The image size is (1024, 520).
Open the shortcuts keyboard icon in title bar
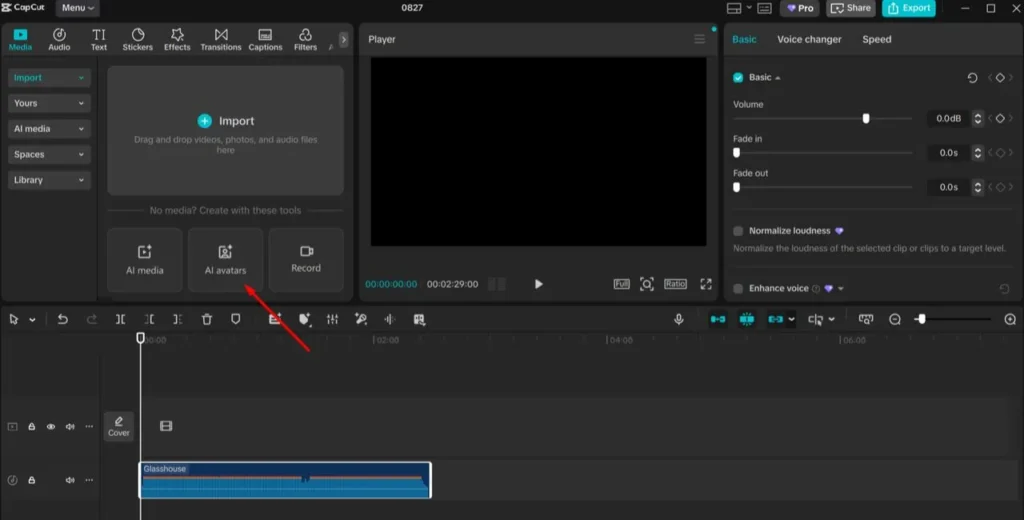click(x=764, y=8)
